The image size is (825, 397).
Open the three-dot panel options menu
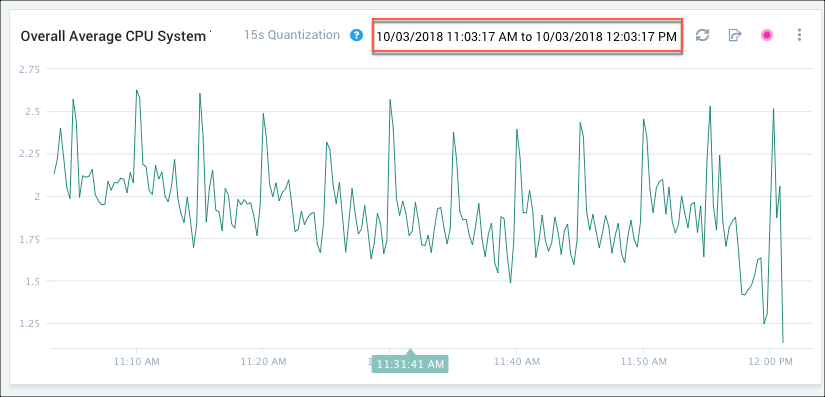click(799, 35)
